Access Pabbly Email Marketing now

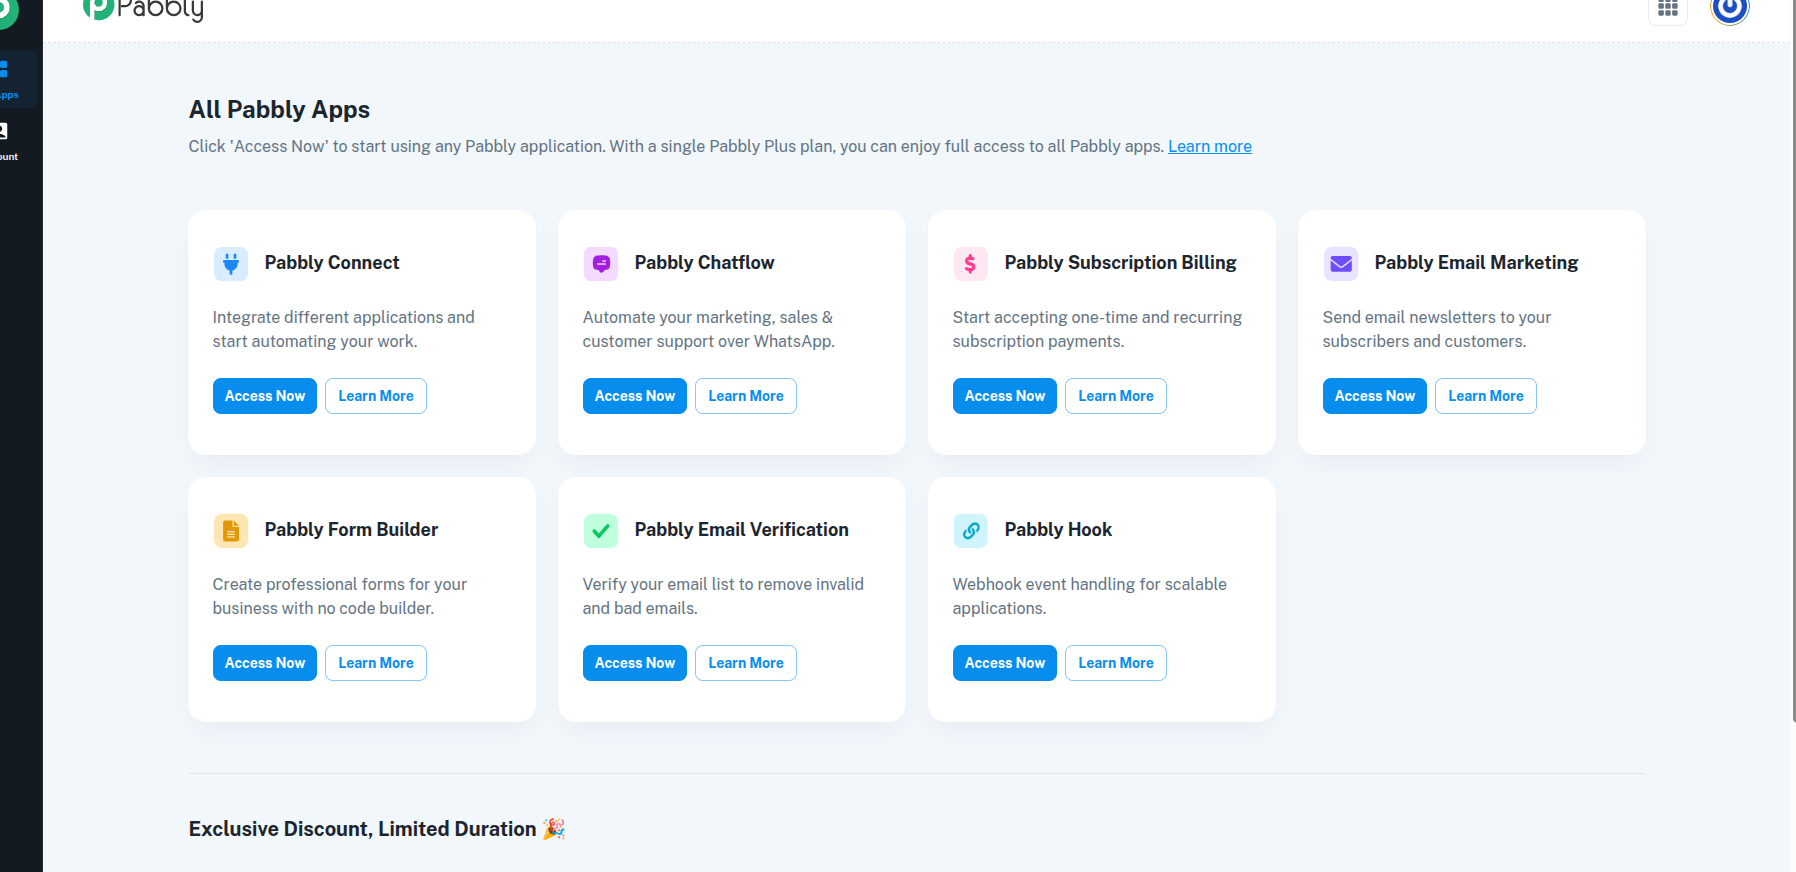(x=1375, y=396)
